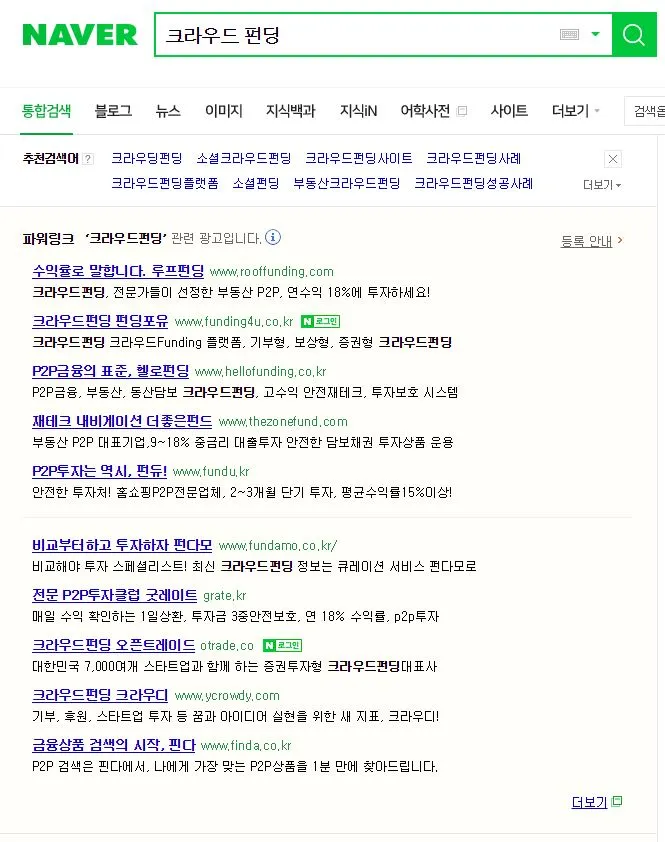665x842 pixels.
Task: Select the 통합검색 tab
Action: pyautogui.click(x=46, y=111)
